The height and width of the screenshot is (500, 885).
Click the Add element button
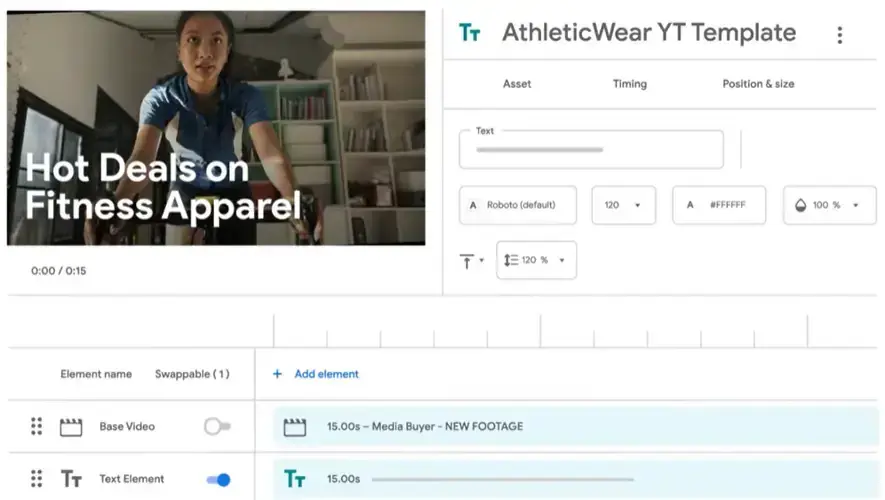316,374
